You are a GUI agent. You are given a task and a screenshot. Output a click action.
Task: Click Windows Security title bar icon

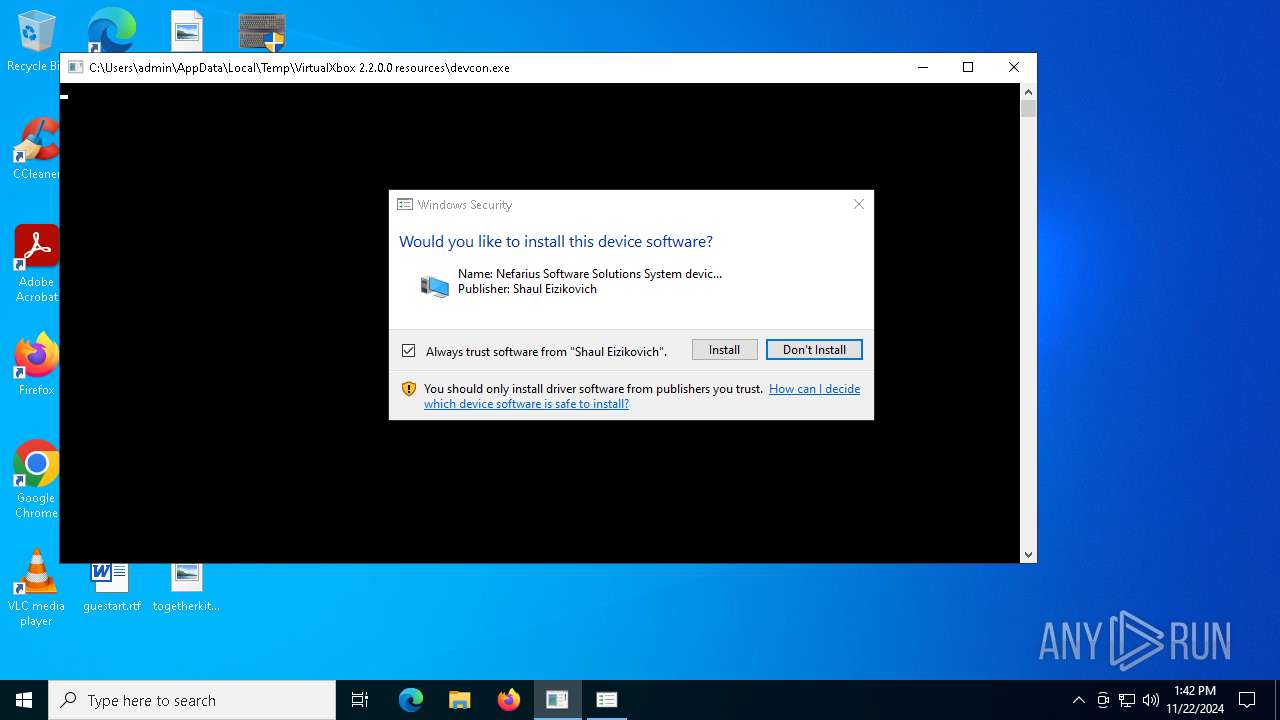(405, 204)
